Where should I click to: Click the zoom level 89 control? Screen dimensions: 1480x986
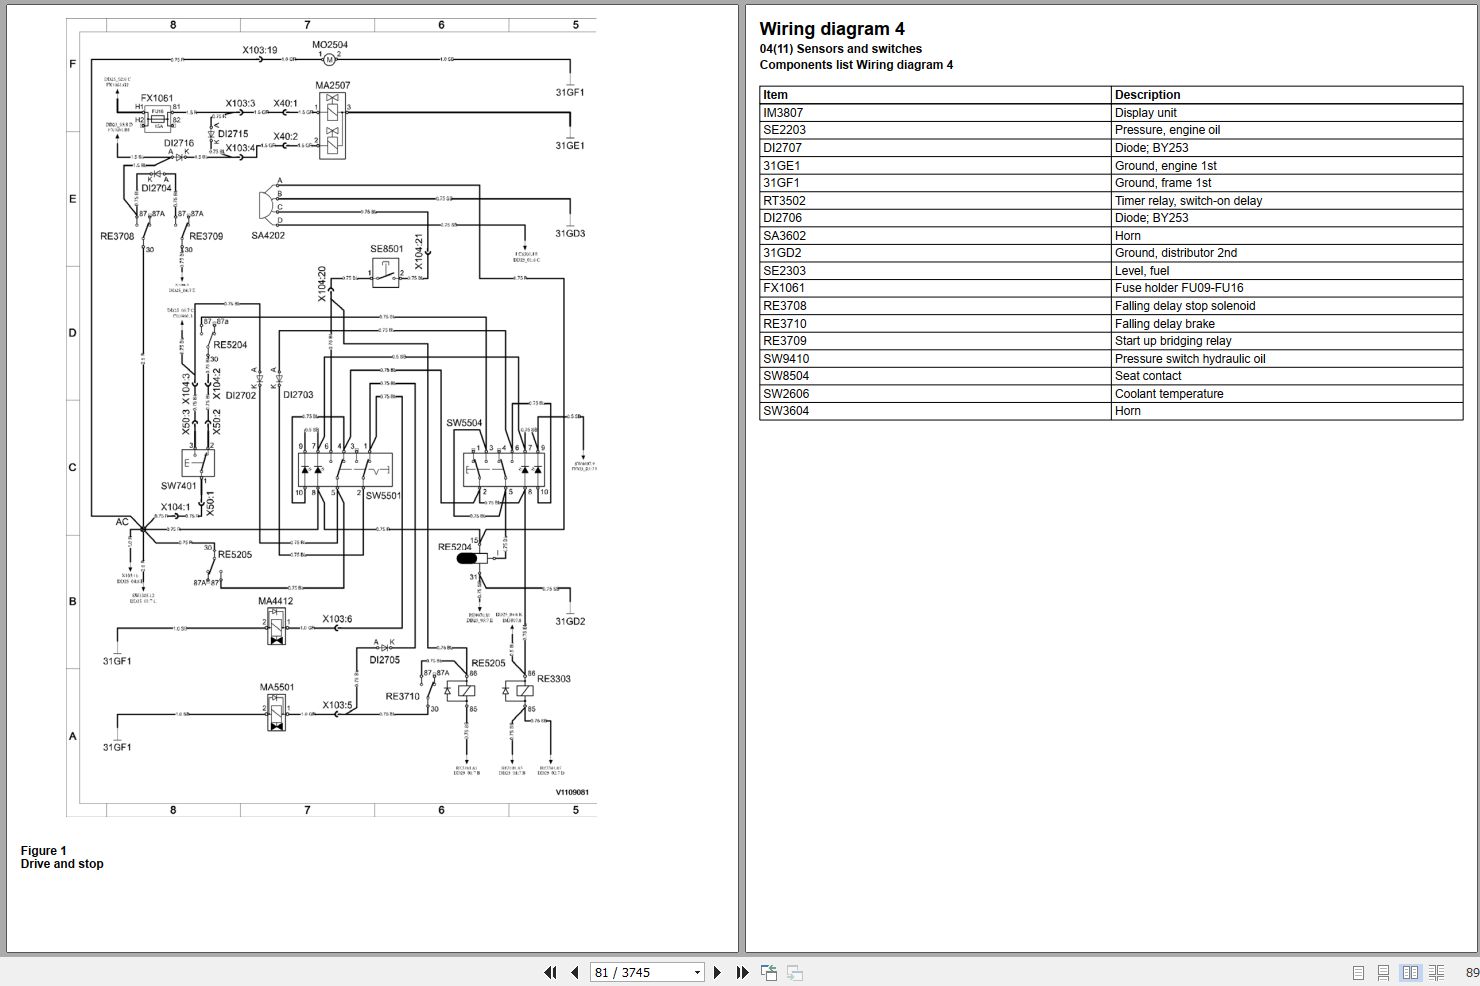click(1471, 972)
